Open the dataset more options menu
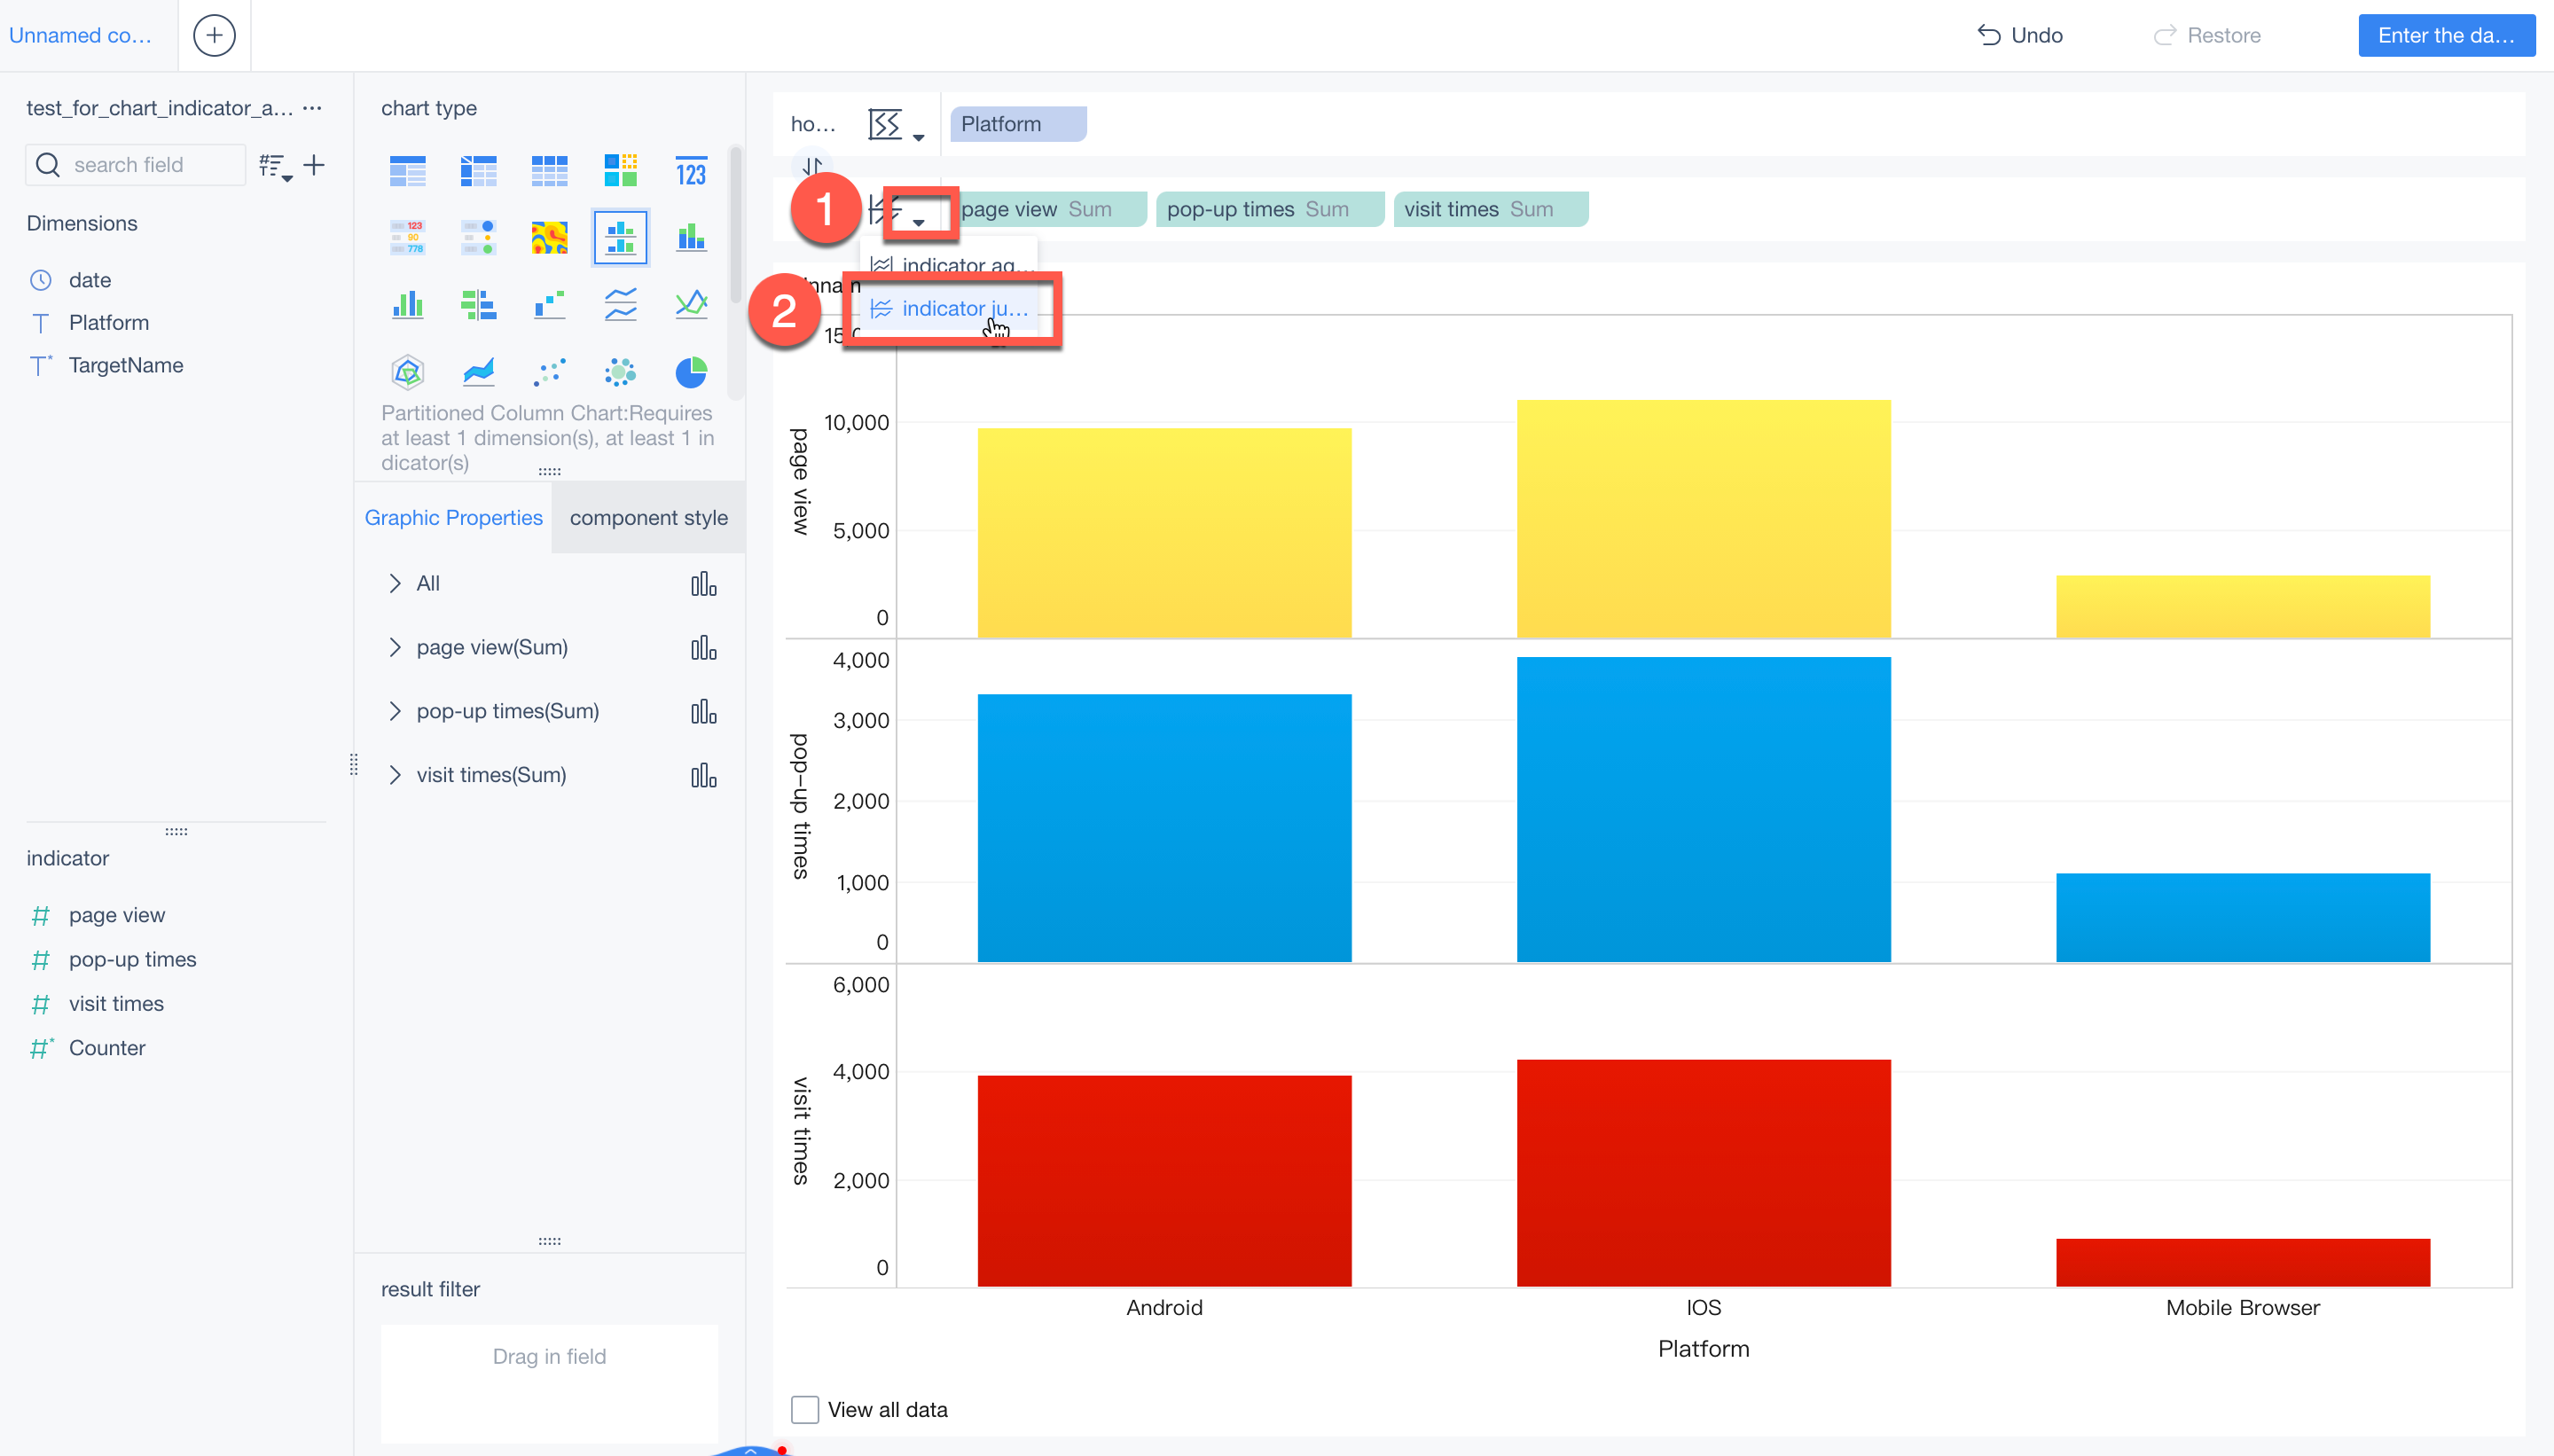The image size is (2554, 1456). (x=312, y=108)
